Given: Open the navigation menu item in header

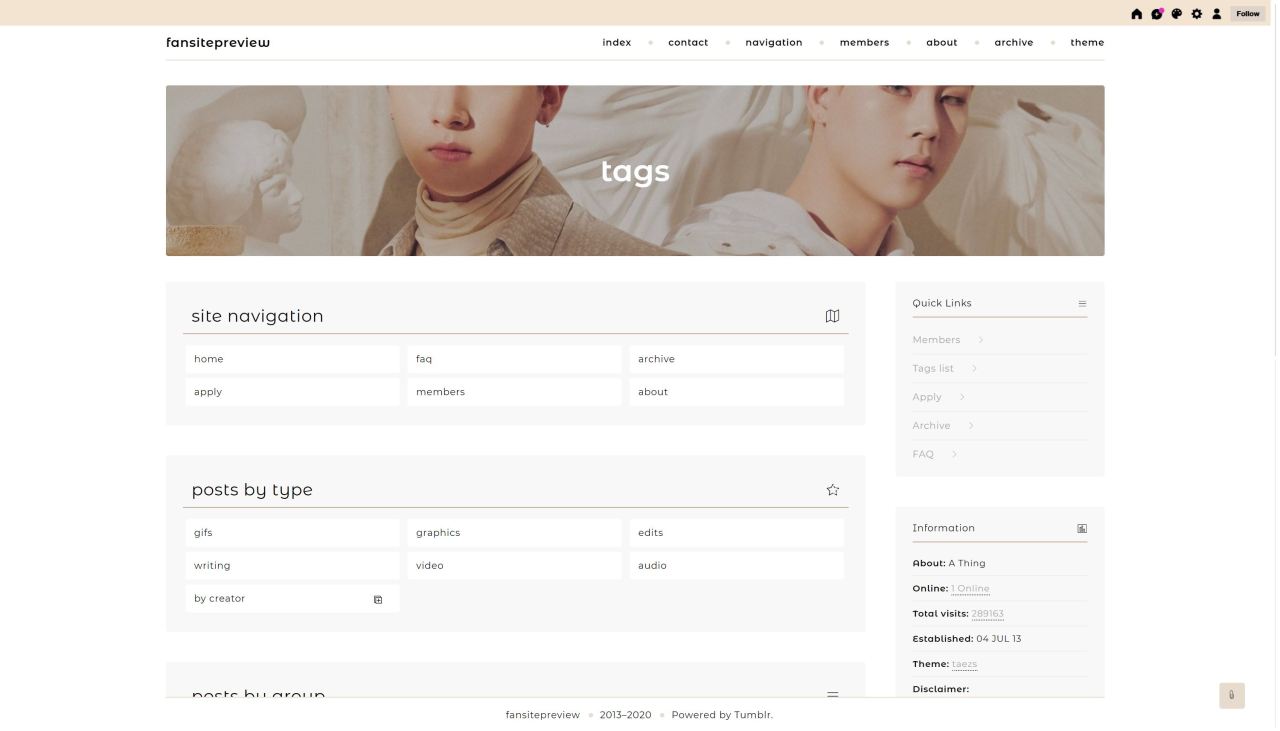Looking at the screenshot, I should (x=773, y=43).
